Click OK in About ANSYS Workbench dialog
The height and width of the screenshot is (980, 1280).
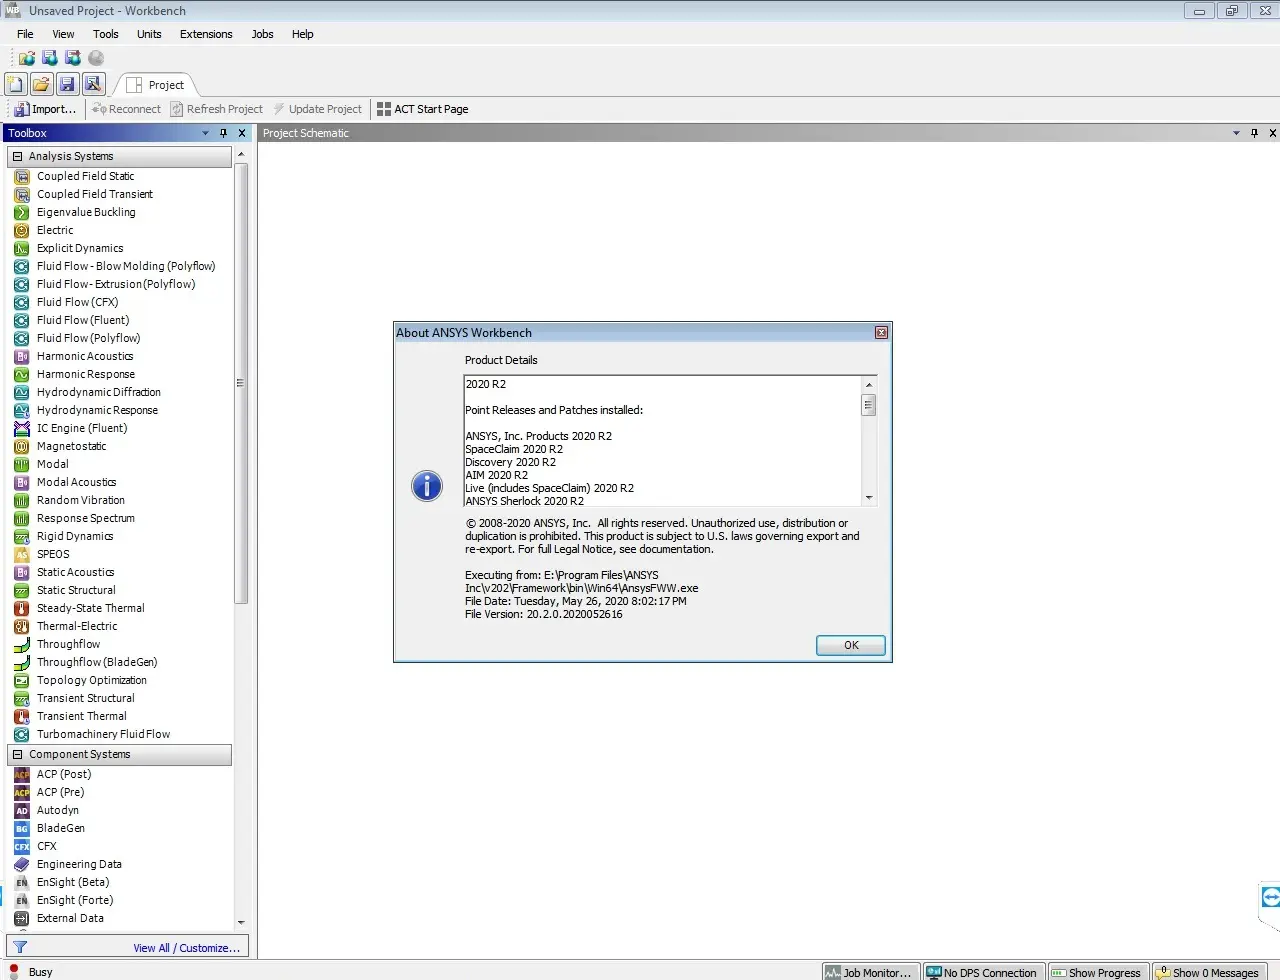(x=851, y=645)
